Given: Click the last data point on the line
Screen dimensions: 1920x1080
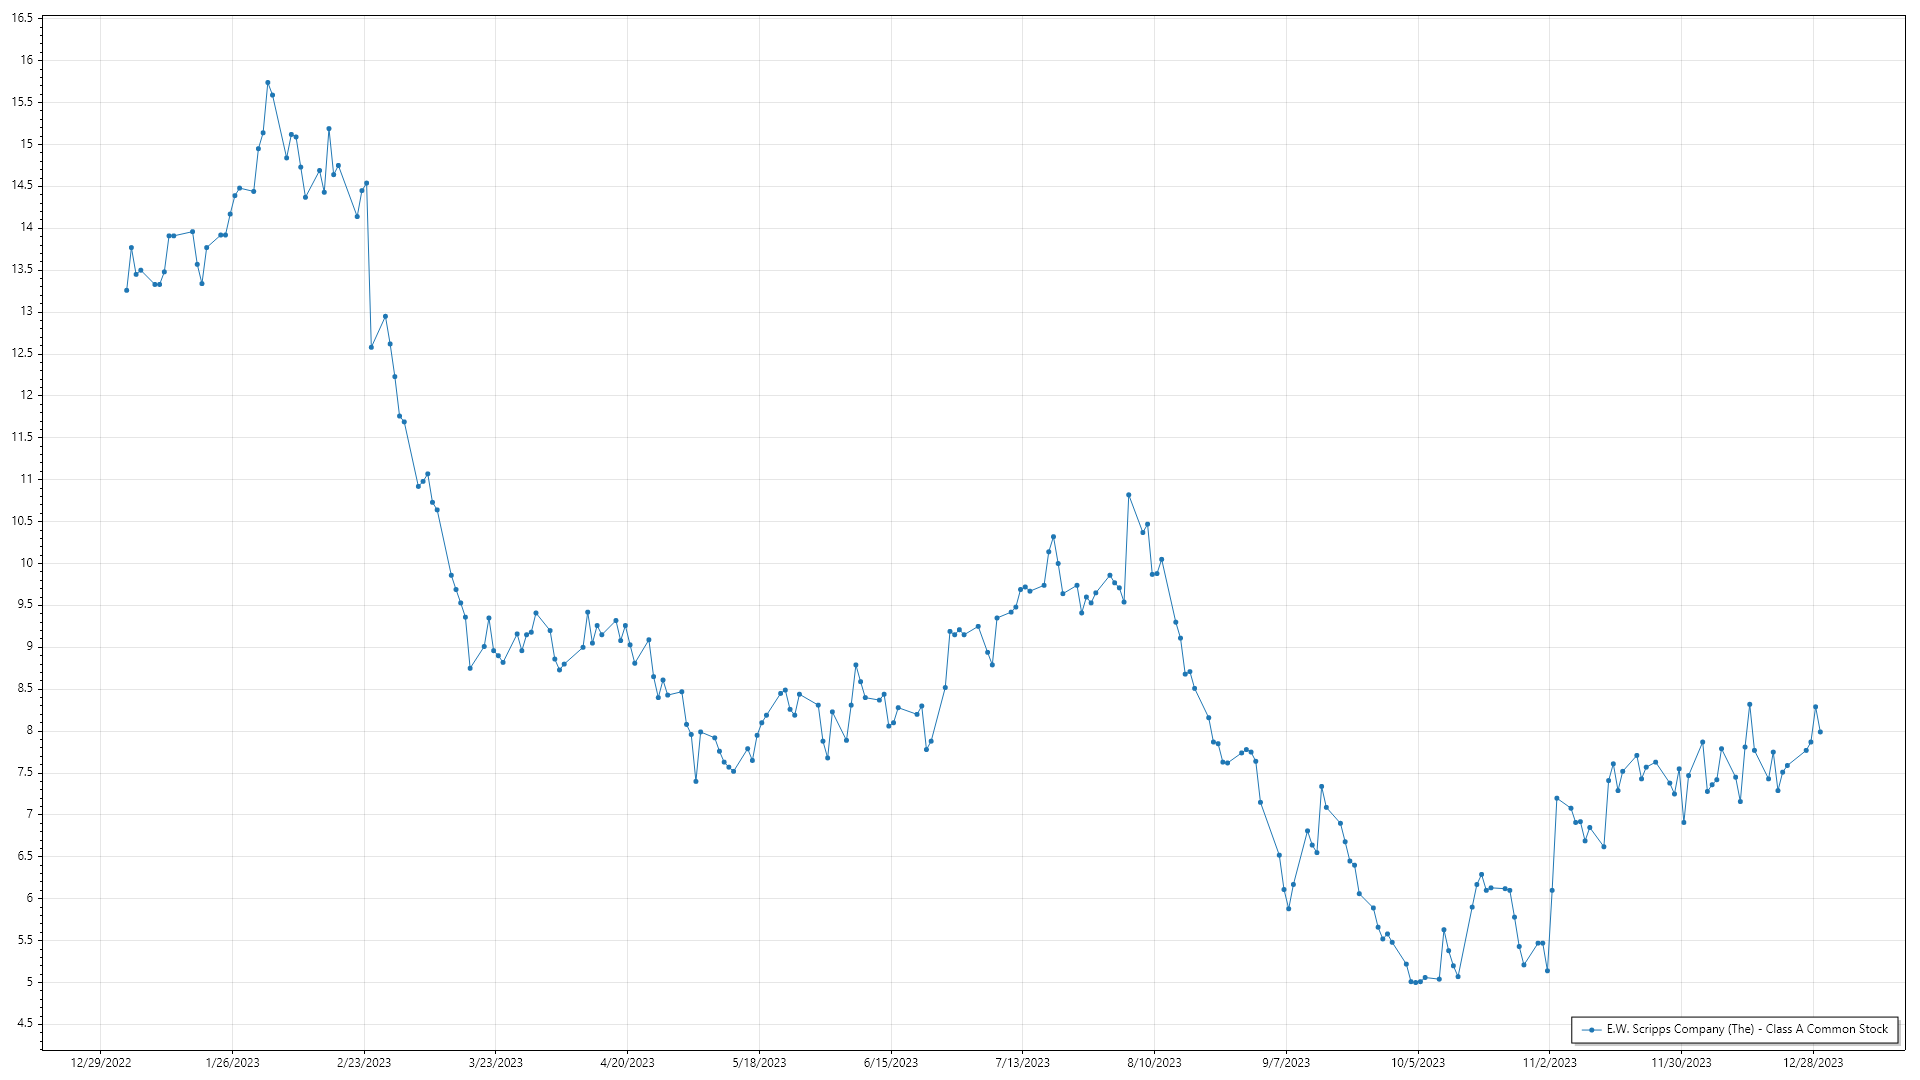Looking at the screenshot, I should [1820, 732].
